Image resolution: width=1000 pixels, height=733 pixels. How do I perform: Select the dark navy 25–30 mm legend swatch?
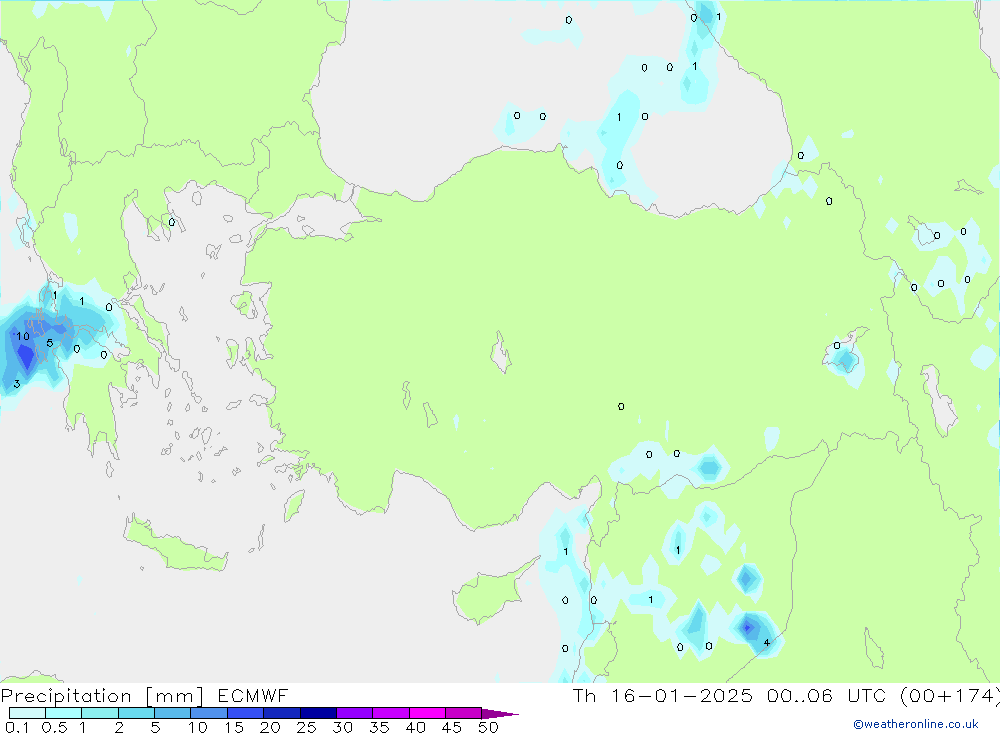[318, 713]
